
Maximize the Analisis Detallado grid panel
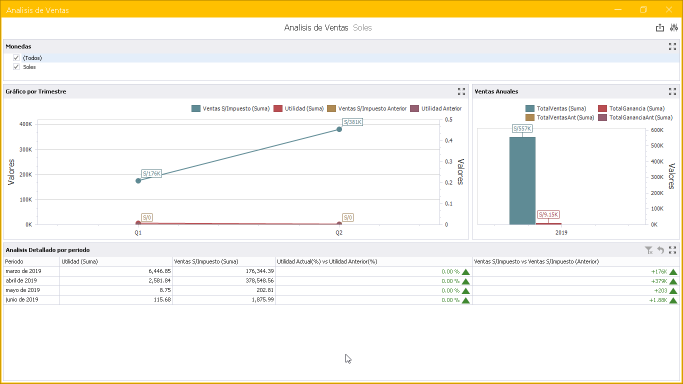(673, 250)
